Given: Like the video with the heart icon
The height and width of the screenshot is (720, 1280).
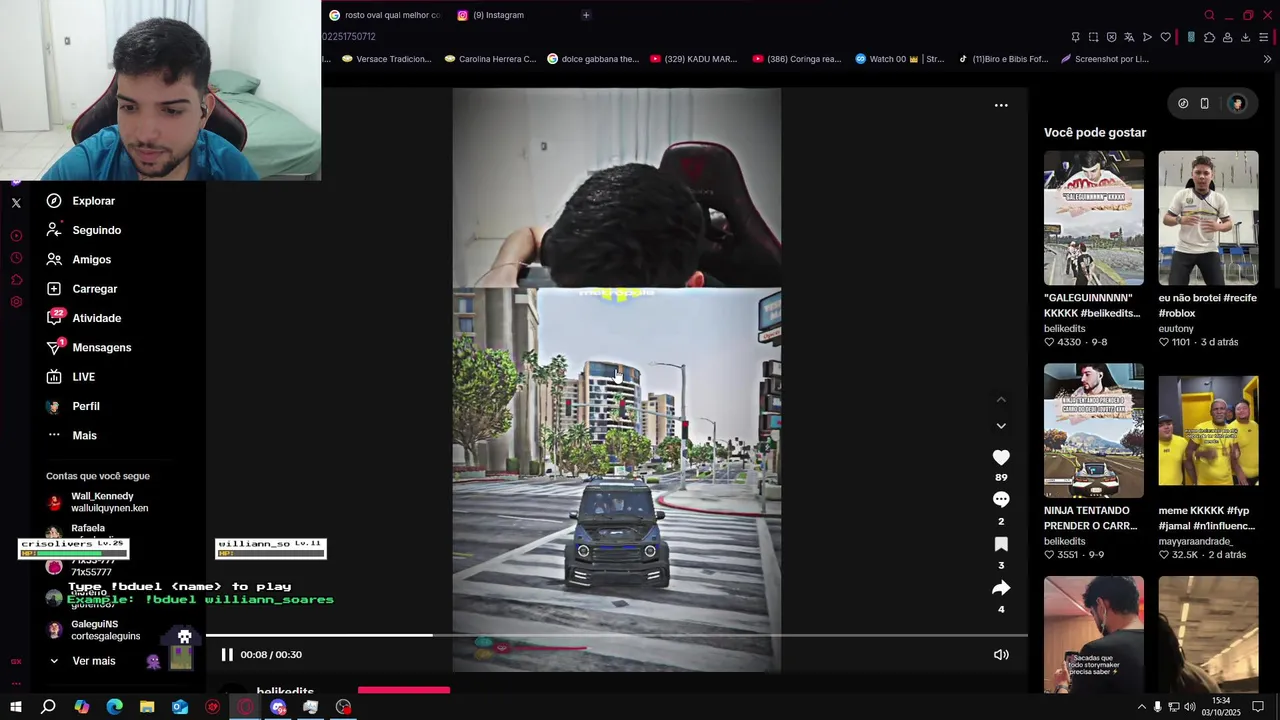Looking at the screenshot, I should 1001,457.
